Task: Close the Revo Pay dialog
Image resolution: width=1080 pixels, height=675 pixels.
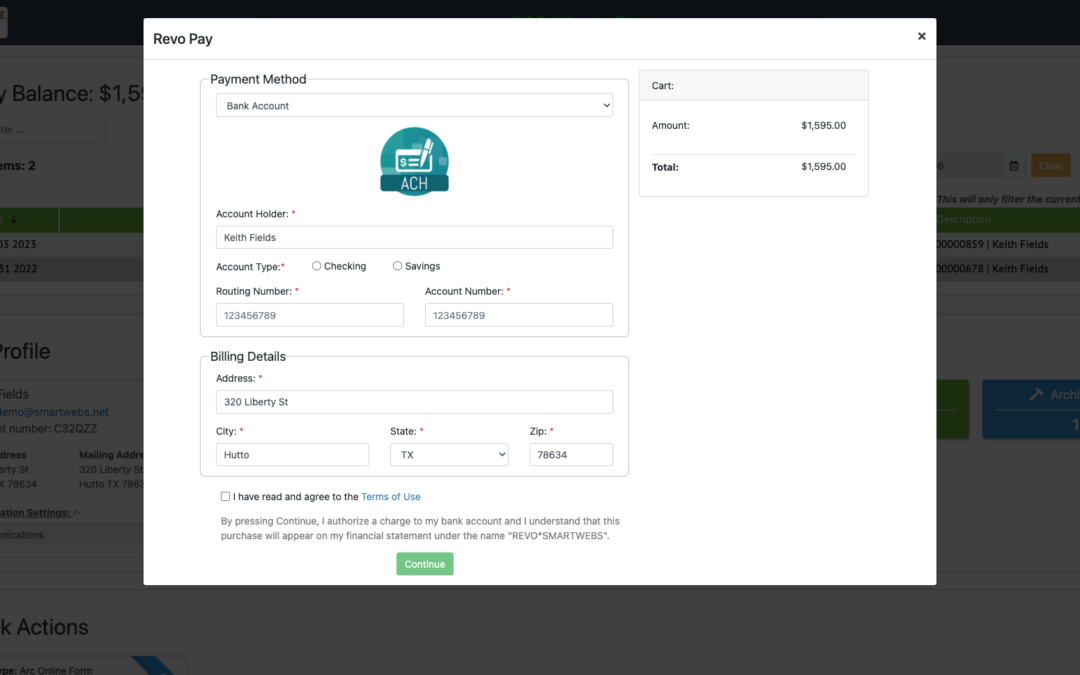Action: pyautogui.click(x=921, y=36)
